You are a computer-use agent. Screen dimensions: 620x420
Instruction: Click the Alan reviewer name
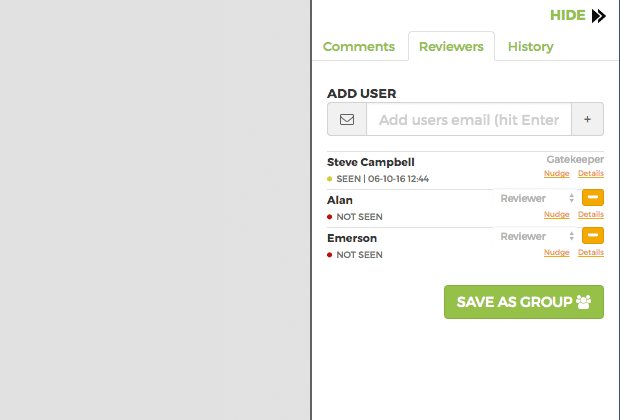(340, 200)
